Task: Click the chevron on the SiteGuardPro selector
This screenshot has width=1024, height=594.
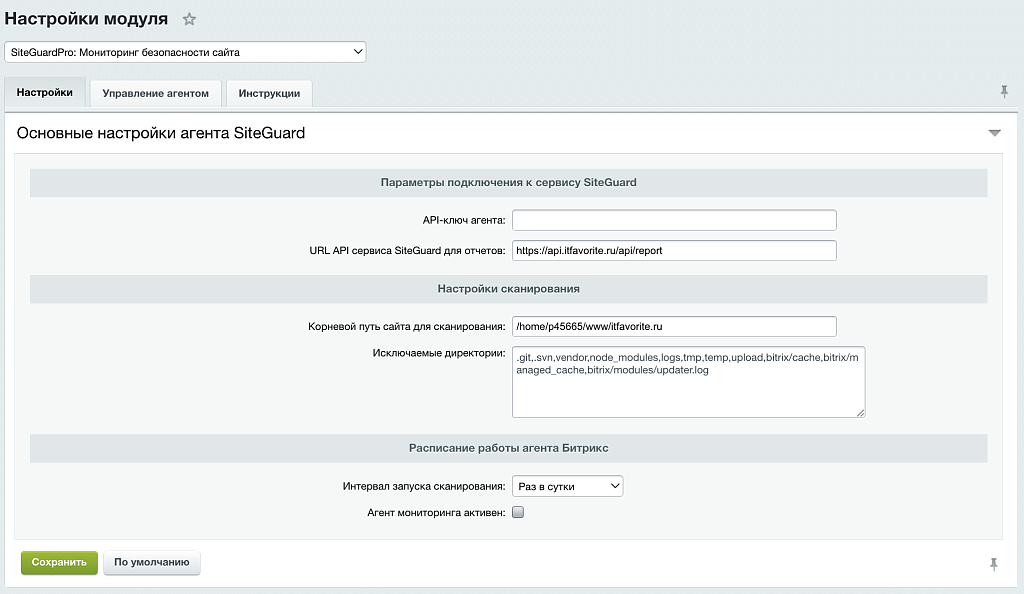Action: click(x=355, y=51)
